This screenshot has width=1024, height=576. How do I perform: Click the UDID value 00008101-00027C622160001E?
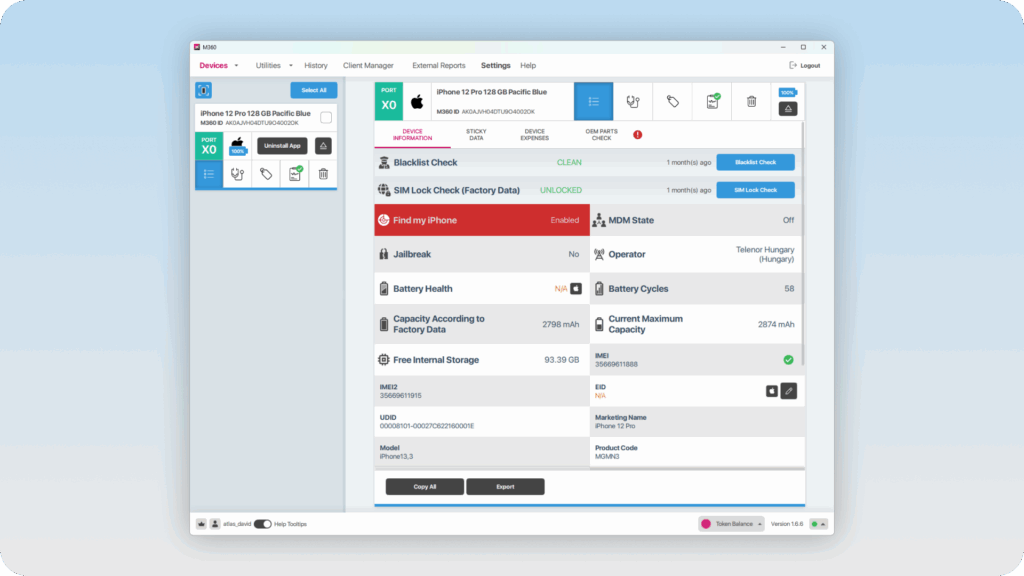click(x=427, y=426)
